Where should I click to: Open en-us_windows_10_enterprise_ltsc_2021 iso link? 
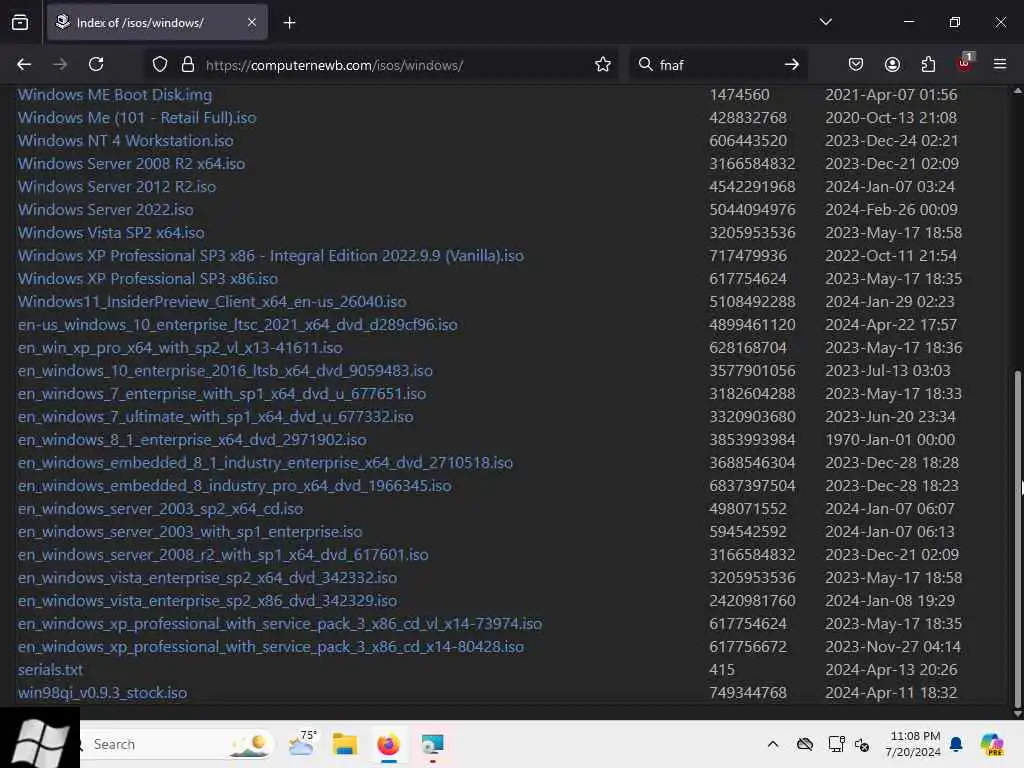click(238, 325)
